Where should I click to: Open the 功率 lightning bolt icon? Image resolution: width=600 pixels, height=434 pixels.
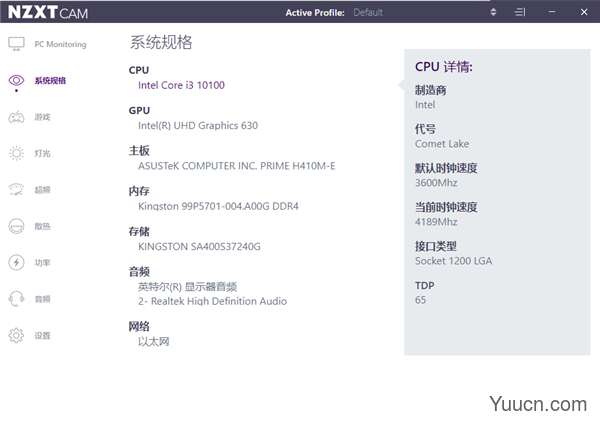(16, 263)
